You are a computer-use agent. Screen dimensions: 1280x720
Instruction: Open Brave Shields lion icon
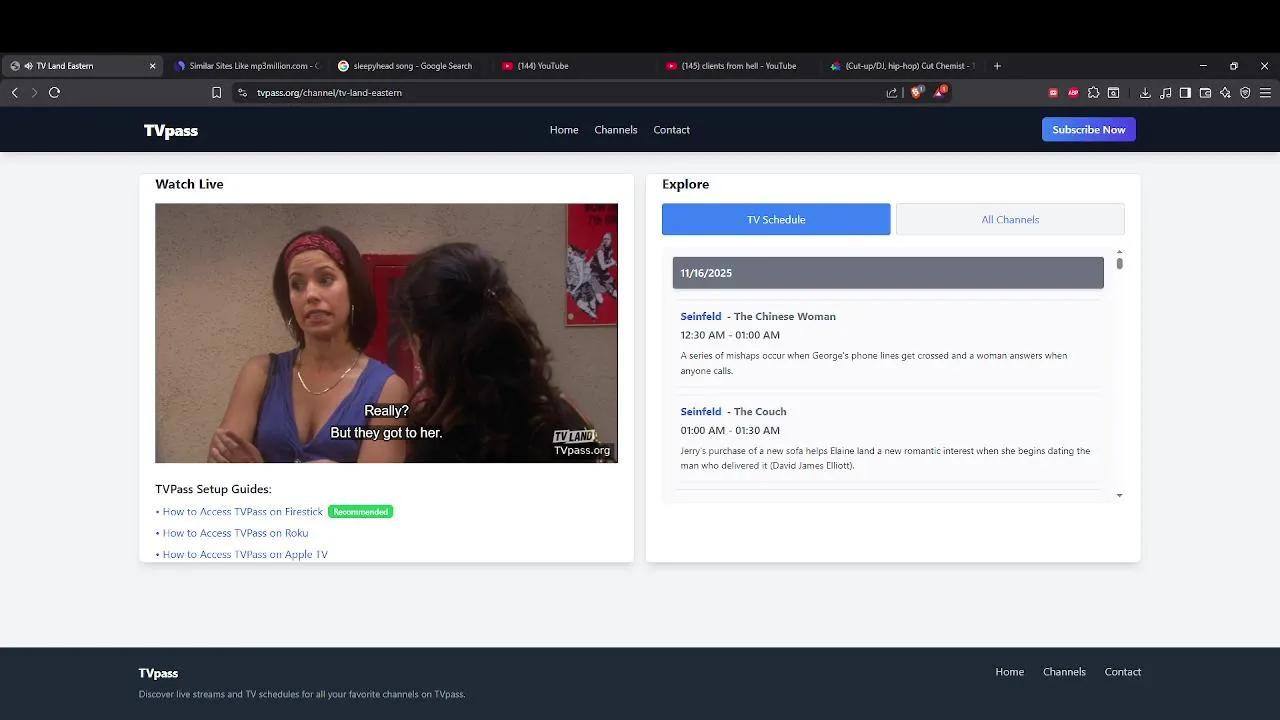pyautogui.click(x=916, y=92)
